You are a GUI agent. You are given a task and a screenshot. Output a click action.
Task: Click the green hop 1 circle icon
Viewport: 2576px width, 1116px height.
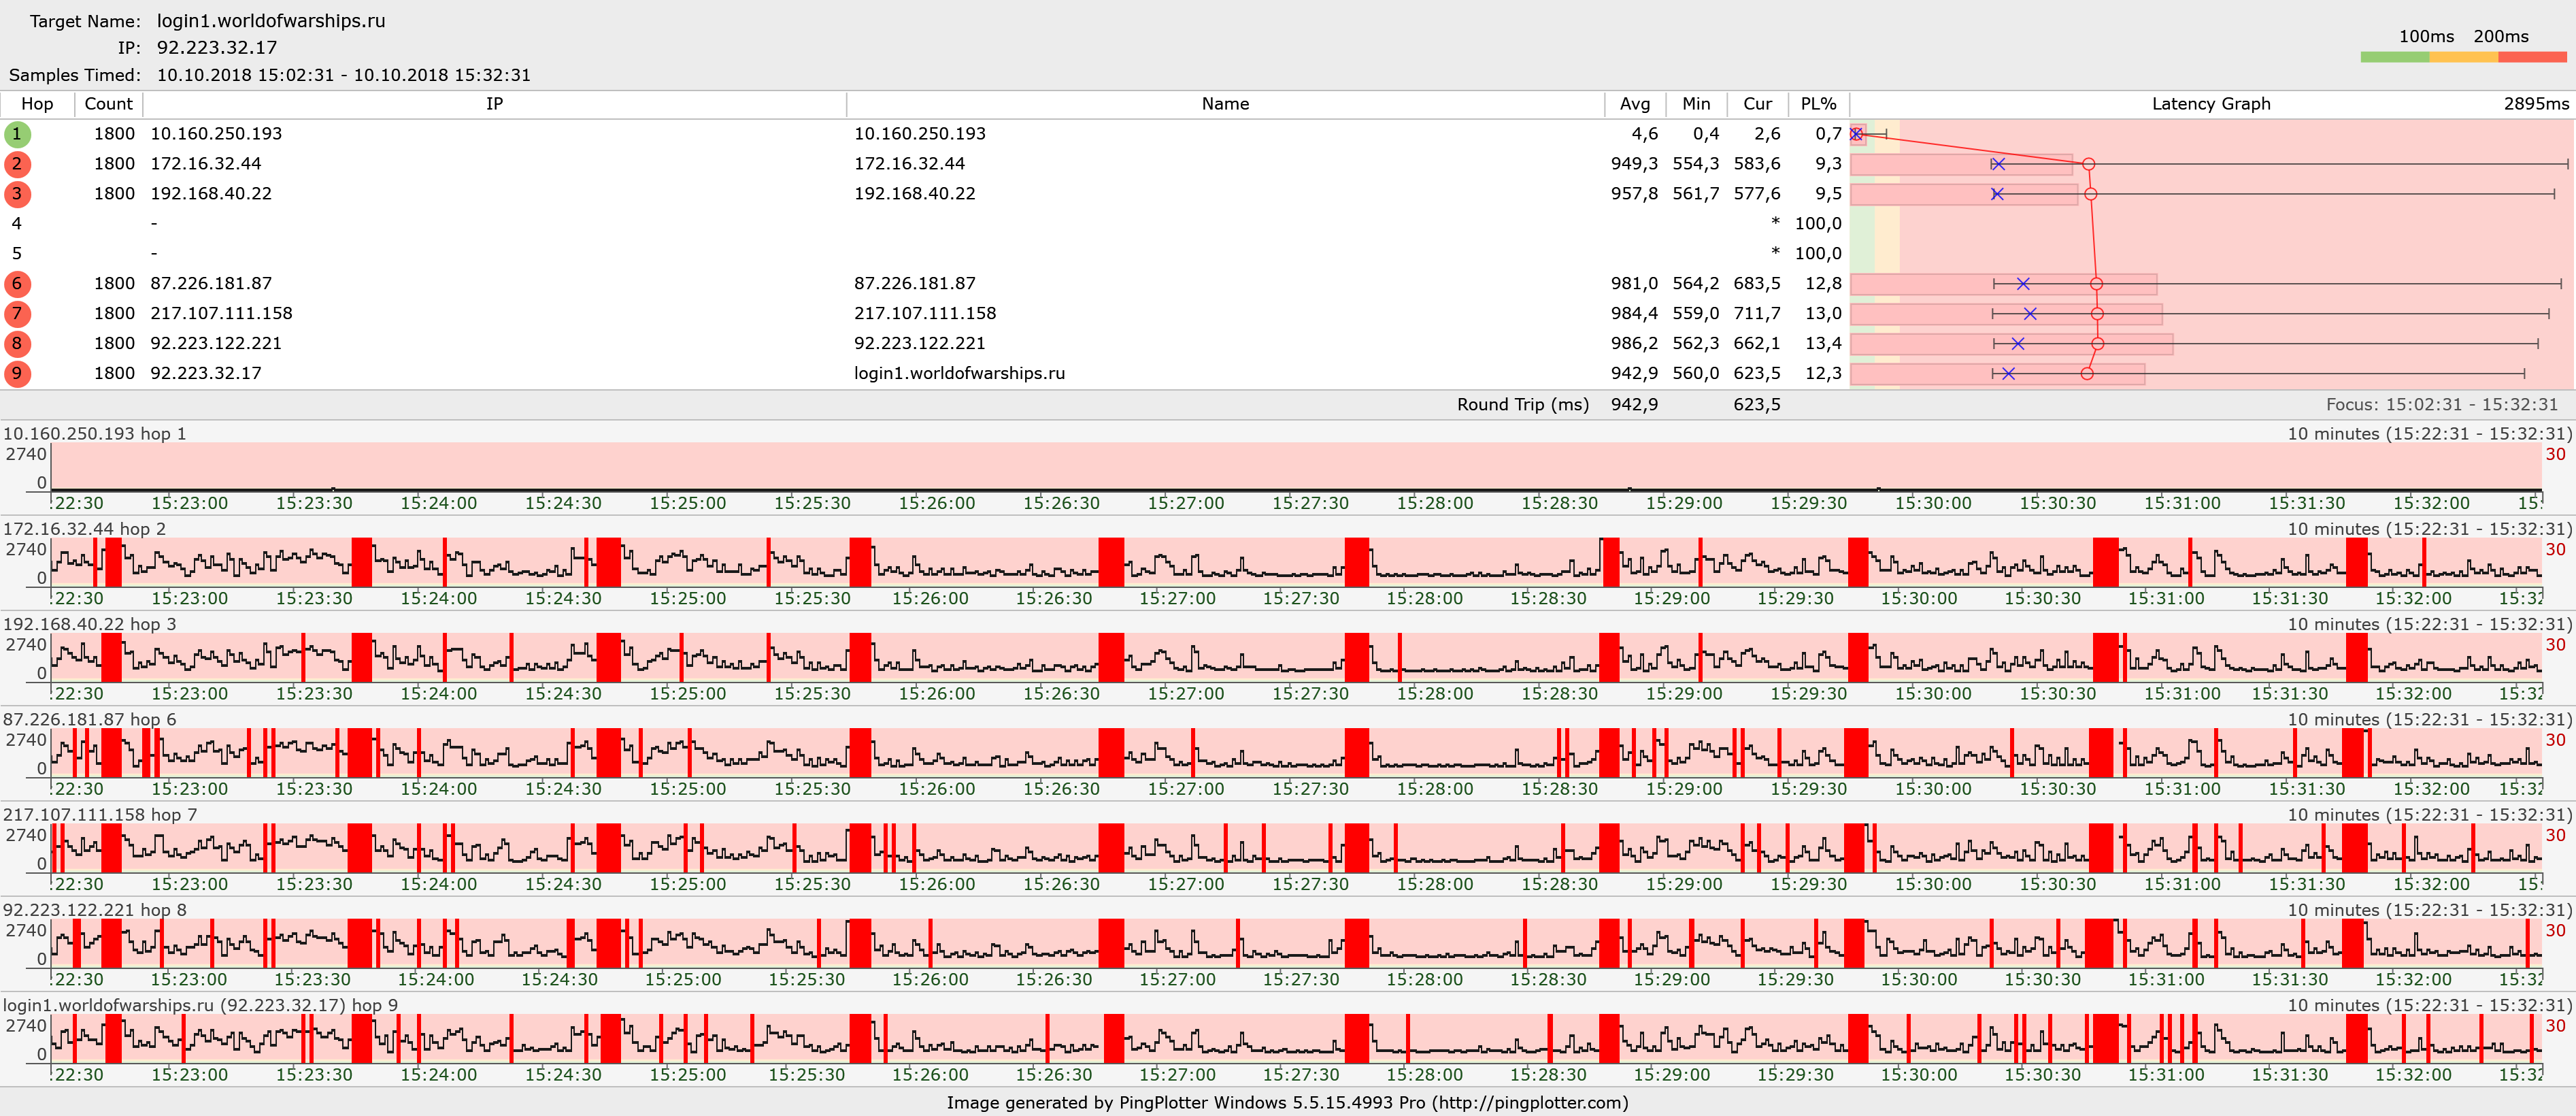17,134
